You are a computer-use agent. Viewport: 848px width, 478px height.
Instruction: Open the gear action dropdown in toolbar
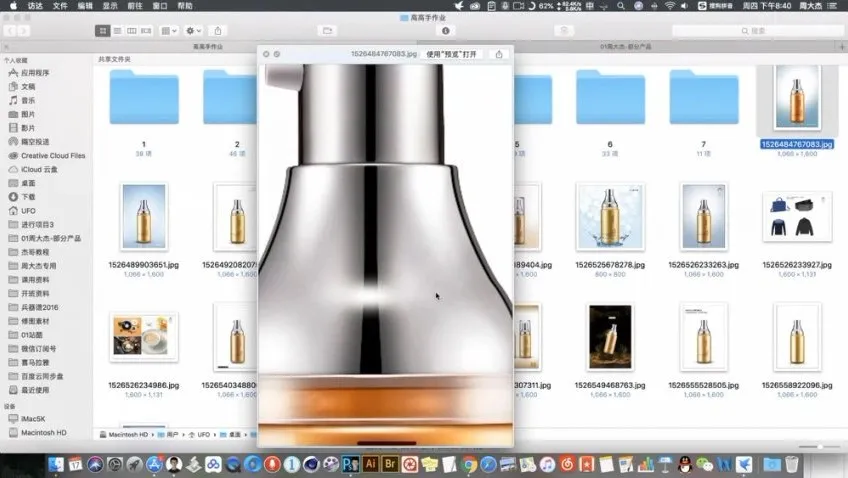[x=194, y=31]
